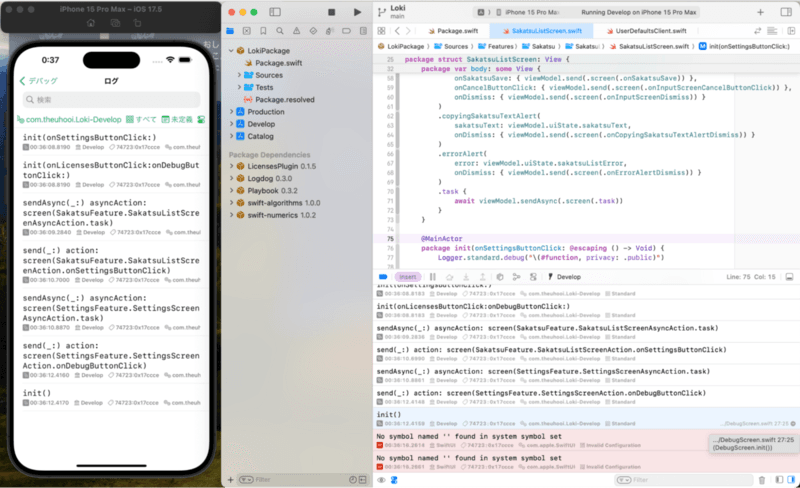Open the Project navigator folder icon
Screen dimensions: 800x488
pyautogui.click(x=230, y=31)
